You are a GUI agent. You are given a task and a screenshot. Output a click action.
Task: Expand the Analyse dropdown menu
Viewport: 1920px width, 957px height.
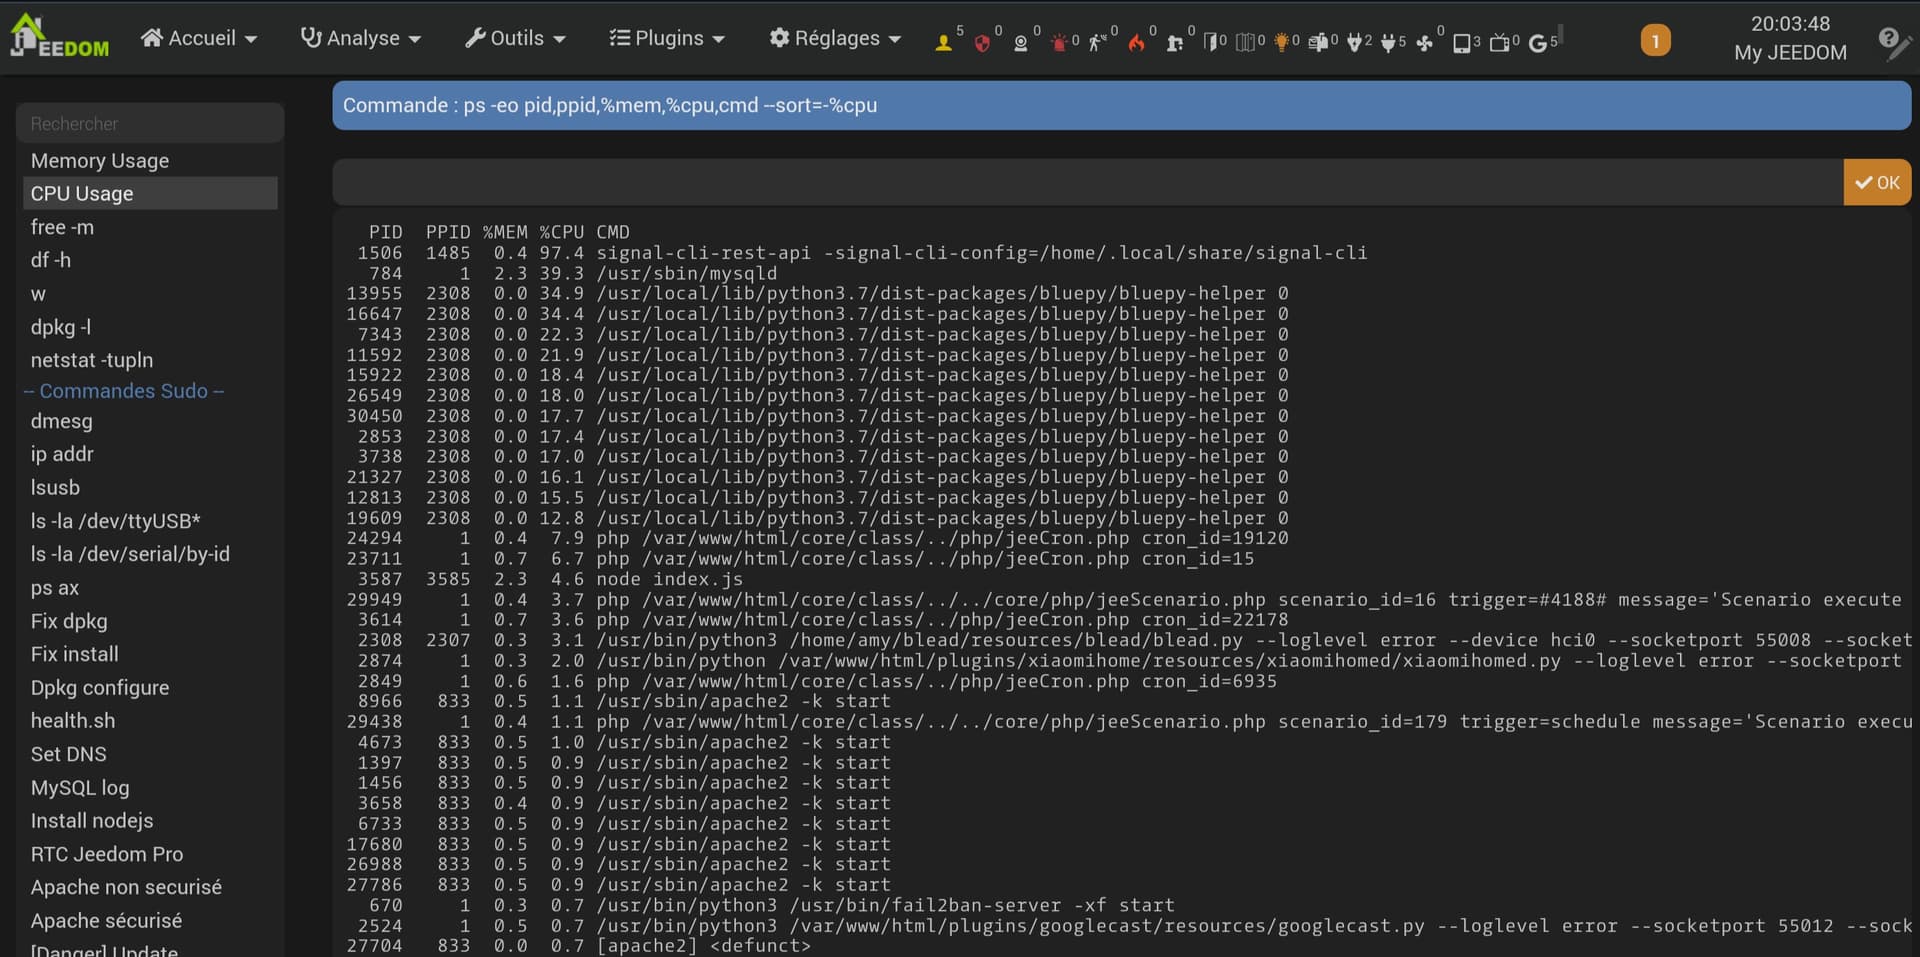pos(361,38)
